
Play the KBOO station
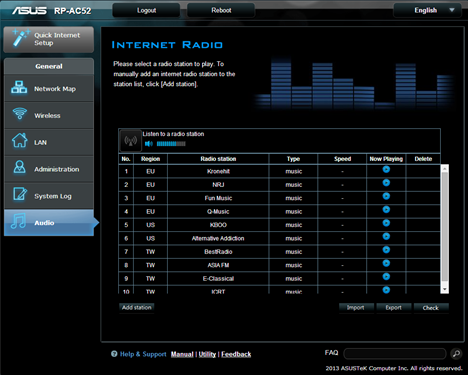pyautogui.click(x=386, y=223)
